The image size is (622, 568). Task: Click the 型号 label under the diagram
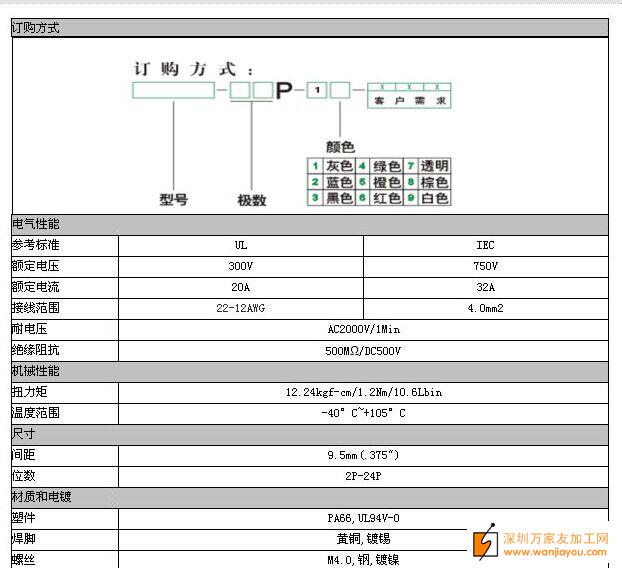(174, 199)
